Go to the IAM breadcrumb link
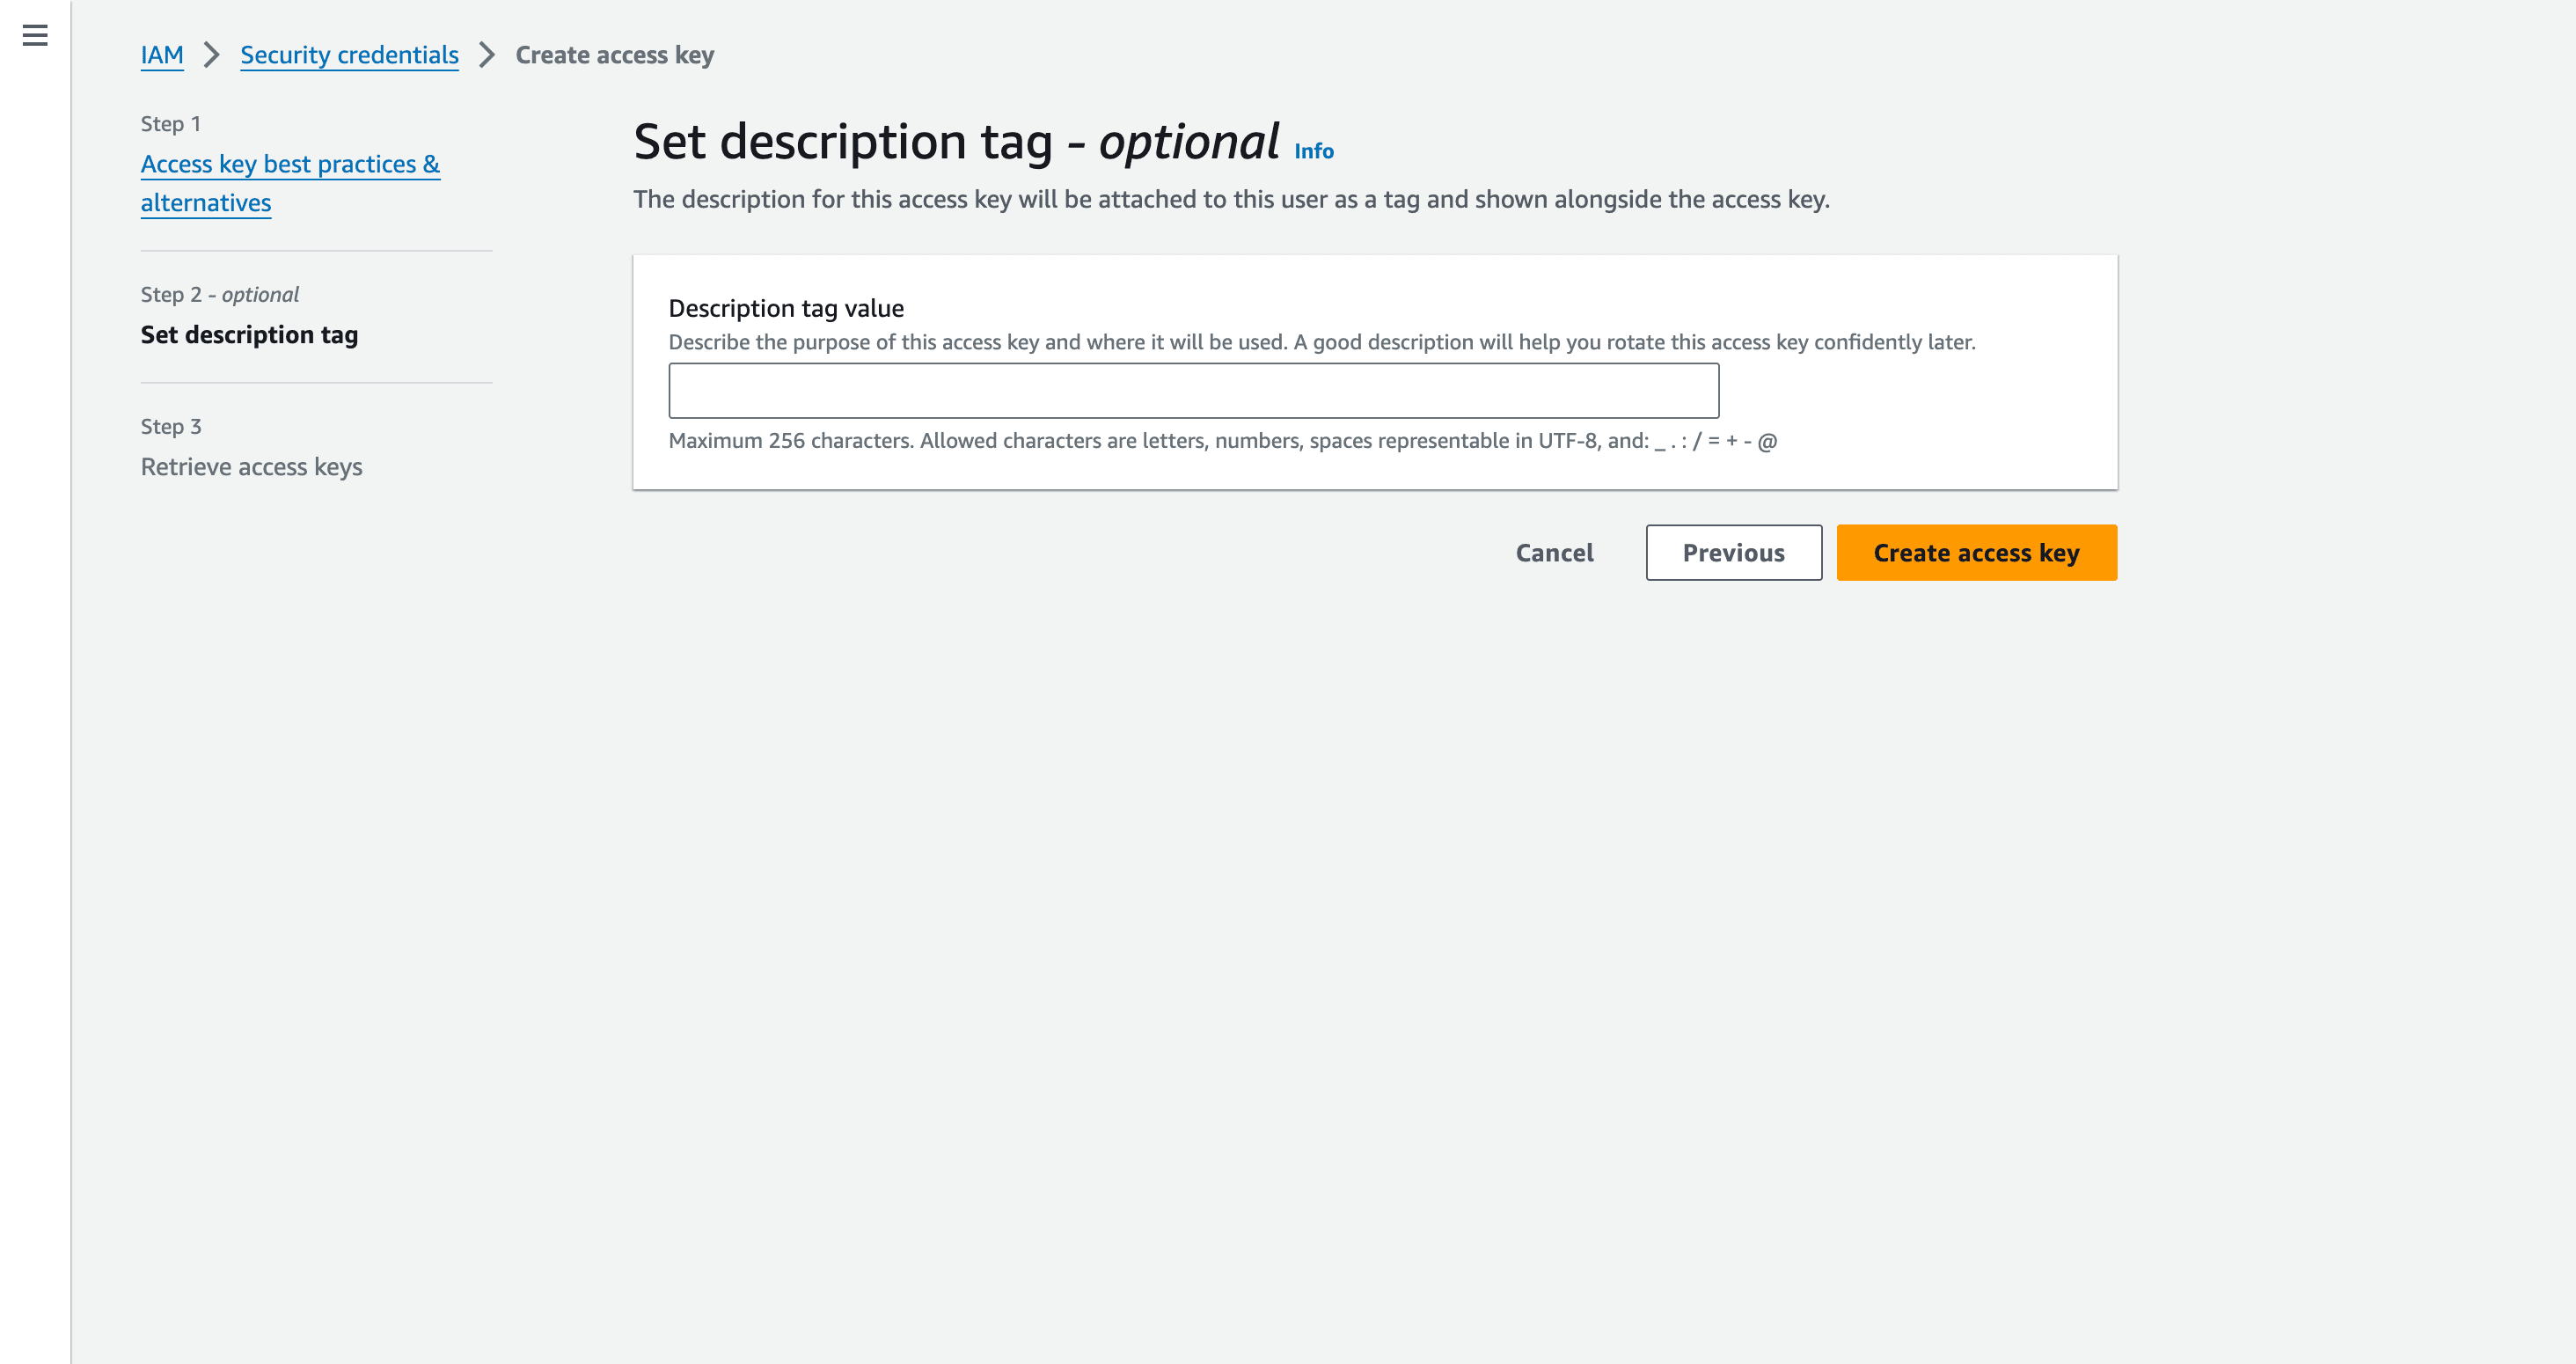Viewport: 2576px width, 1364px height. 162,55
